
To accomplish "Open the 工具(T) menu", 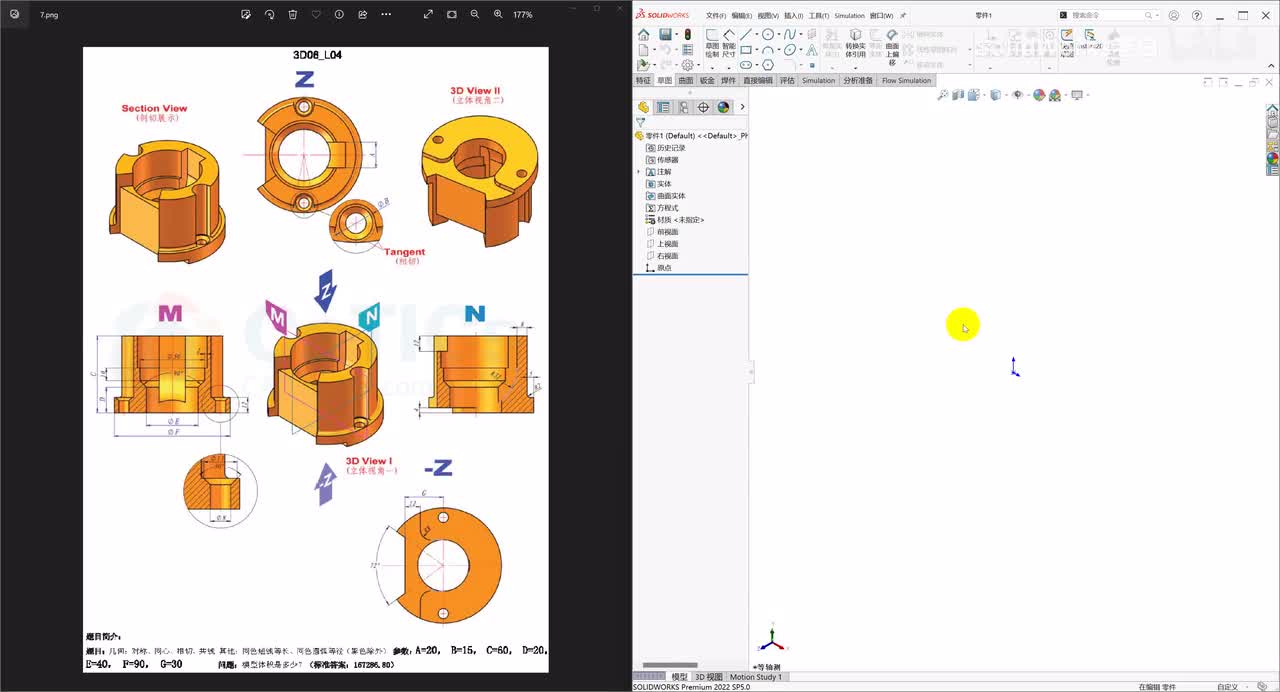I will coord(819,16).
